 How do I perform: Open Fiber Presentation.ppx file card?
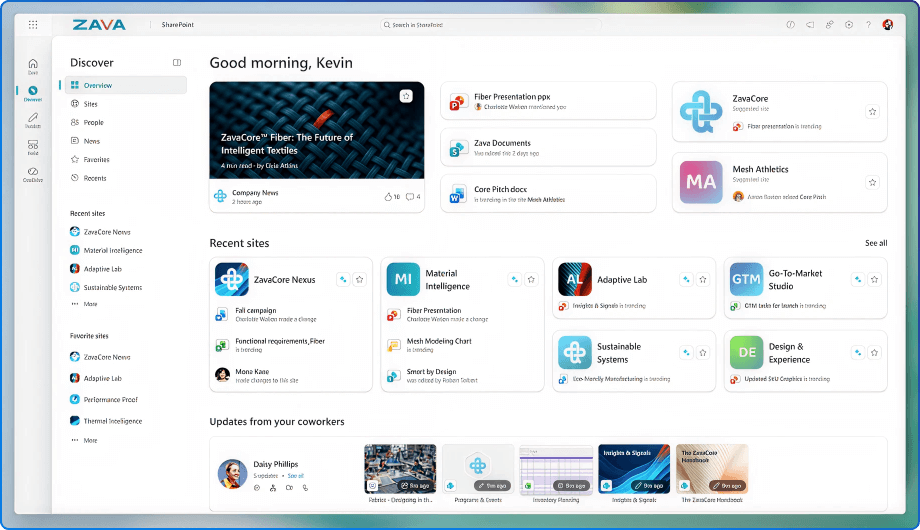point(548,101)
